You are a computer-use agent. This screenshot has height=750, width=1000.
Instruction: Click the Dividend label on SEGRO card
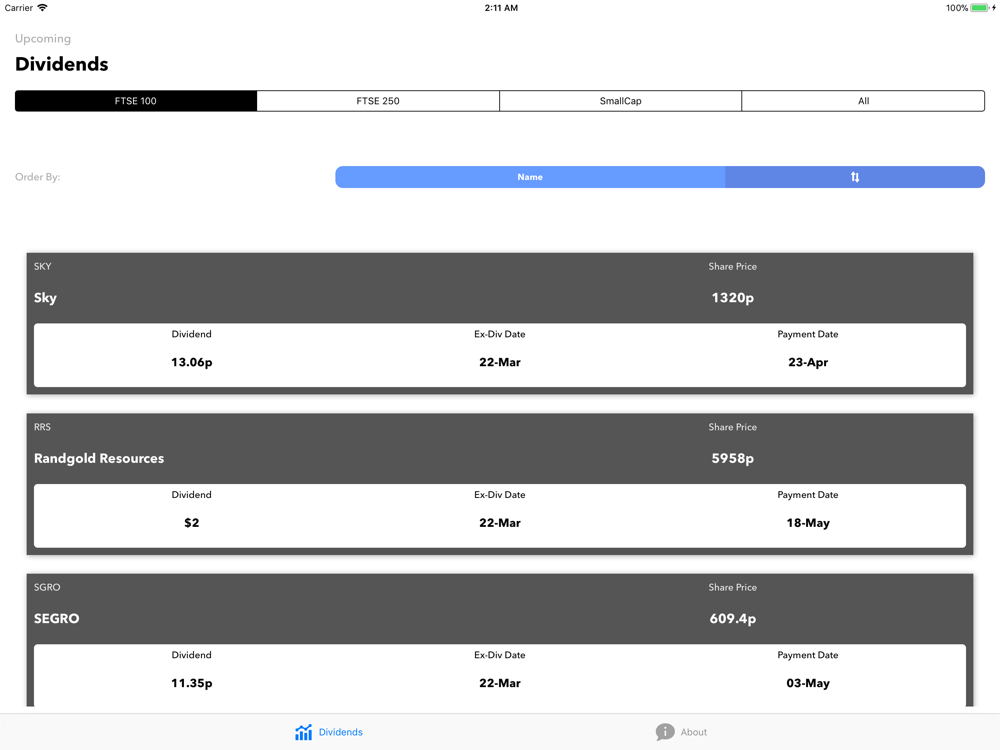tap(191, 655)
